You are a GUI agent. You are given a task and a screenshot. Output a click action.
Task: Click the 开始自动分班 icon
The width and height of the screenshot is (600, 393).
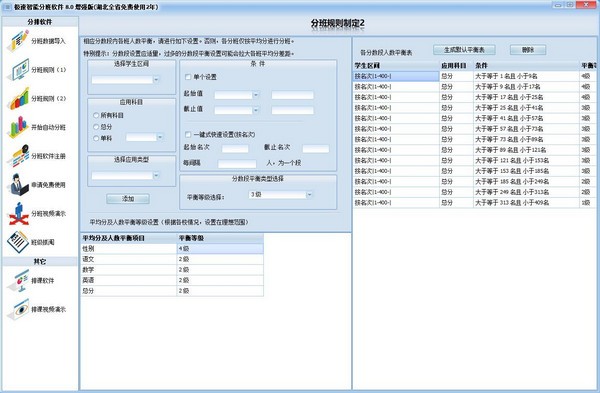pos(18,127)
